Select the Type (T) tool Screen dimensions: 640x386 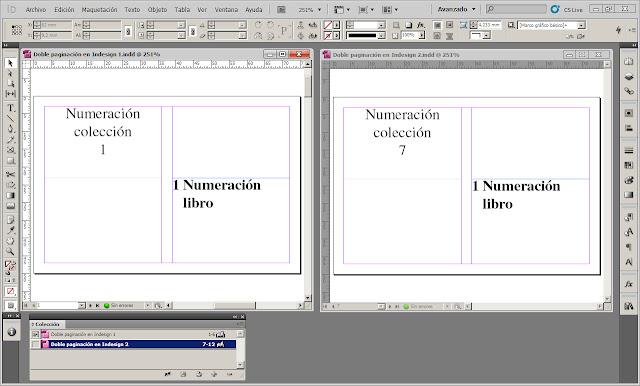point(11,109)
